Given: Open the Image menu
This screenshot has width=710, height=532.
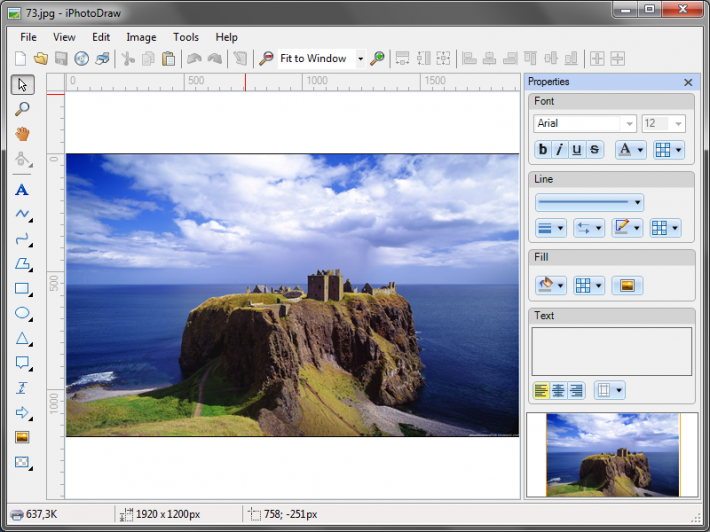Looking at the screenshot, I should coord(141,37).
